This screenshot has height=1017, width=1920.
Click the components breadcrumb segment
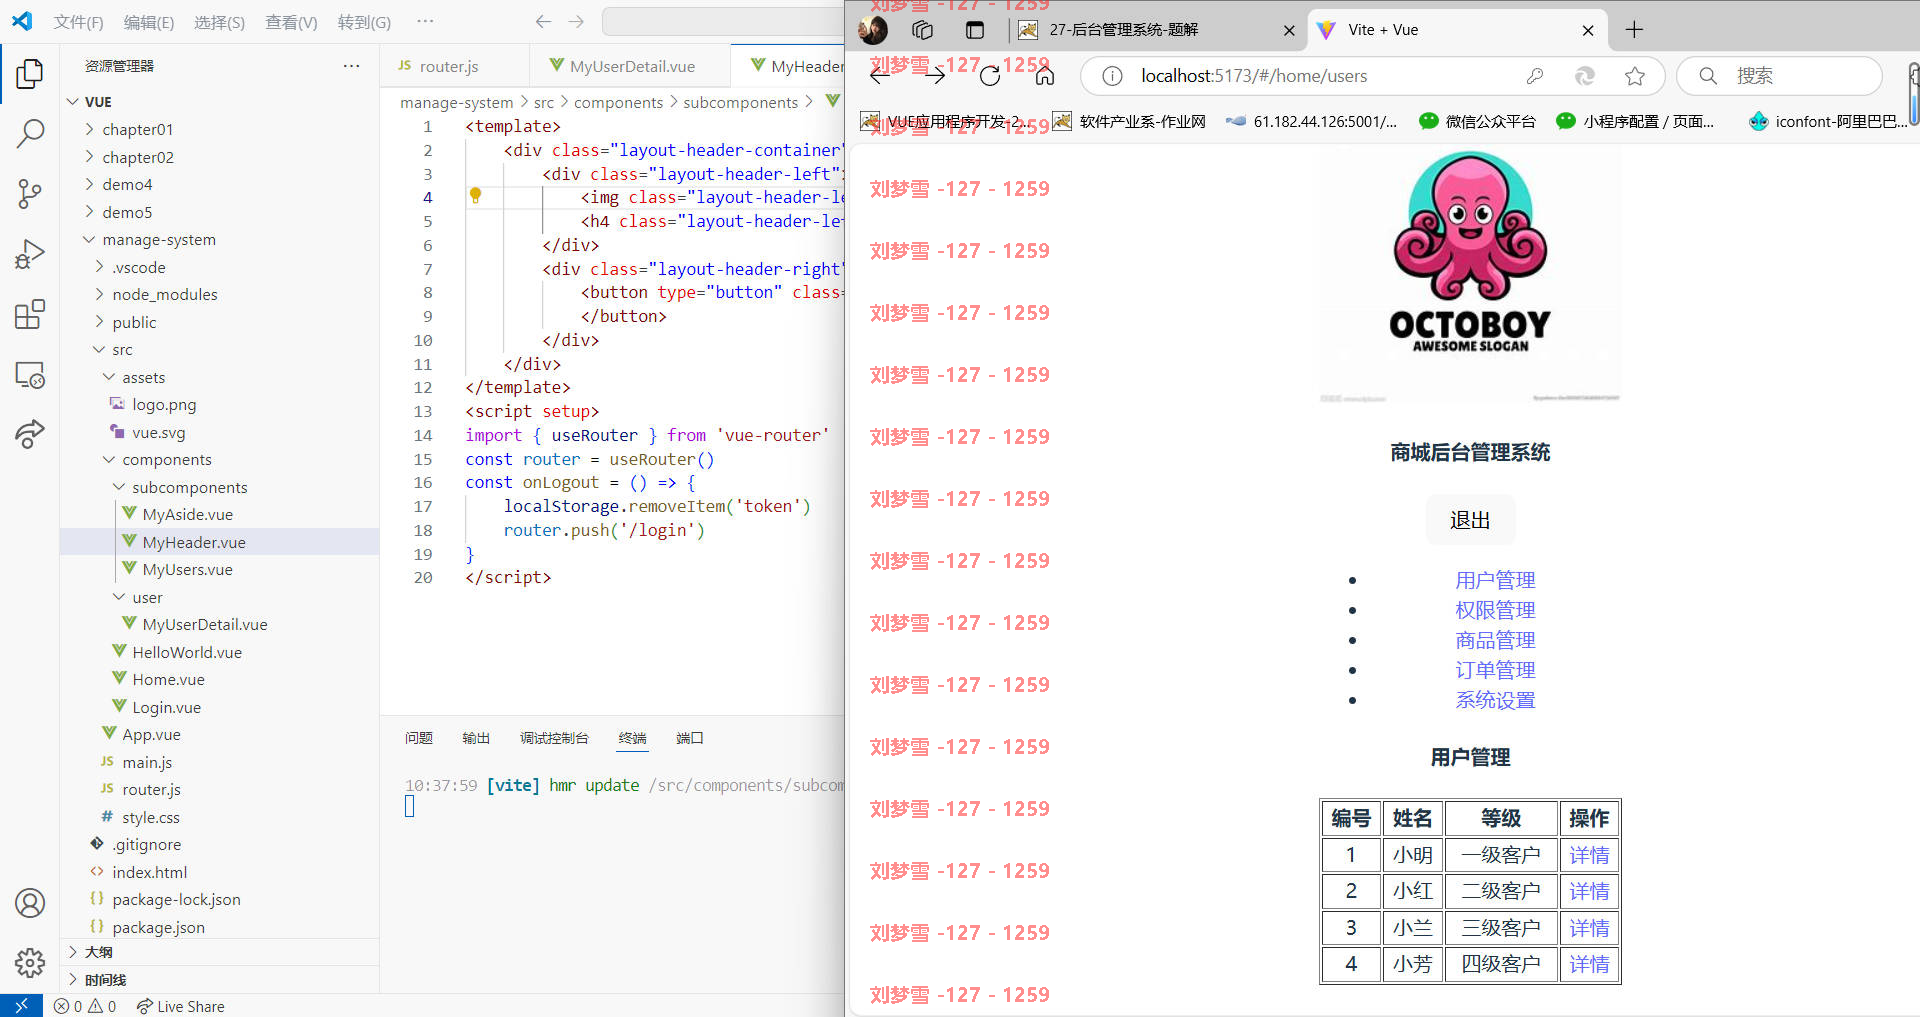(618, 102)
